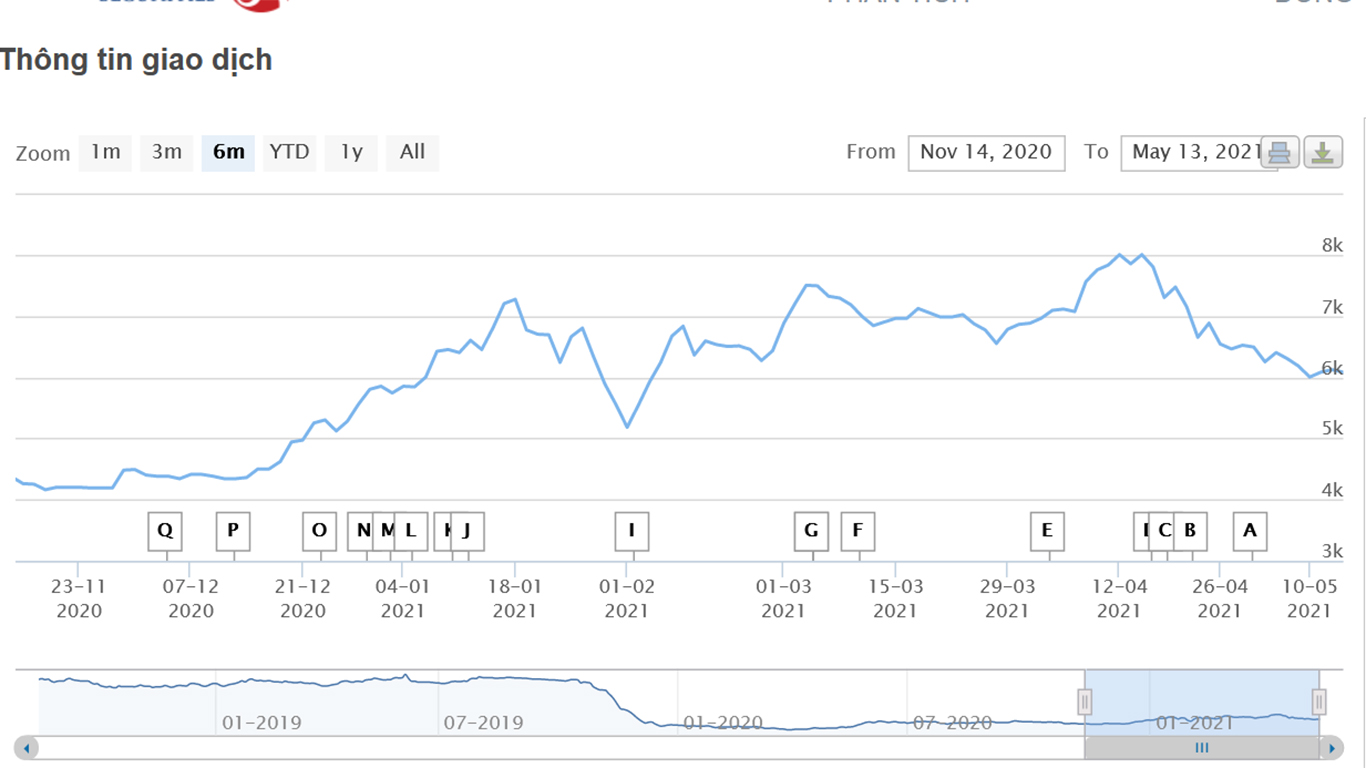
Task: Click the scrollbar right arrow button
Action: tap(1330, 748)
